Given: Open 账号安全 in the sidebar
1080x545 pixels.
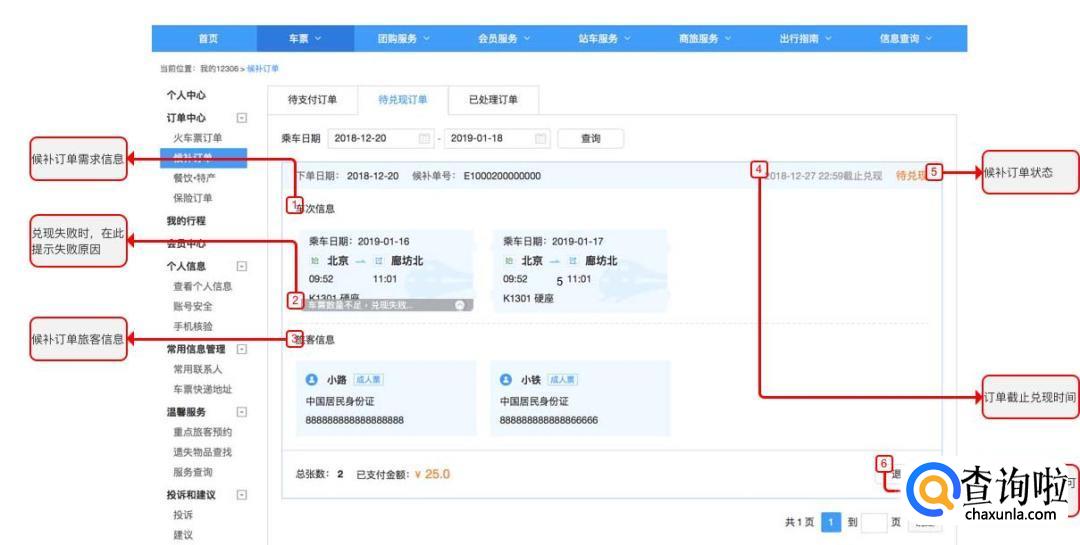Looking at the screenshot, I should pyautogui.click(x=193, y=306).
